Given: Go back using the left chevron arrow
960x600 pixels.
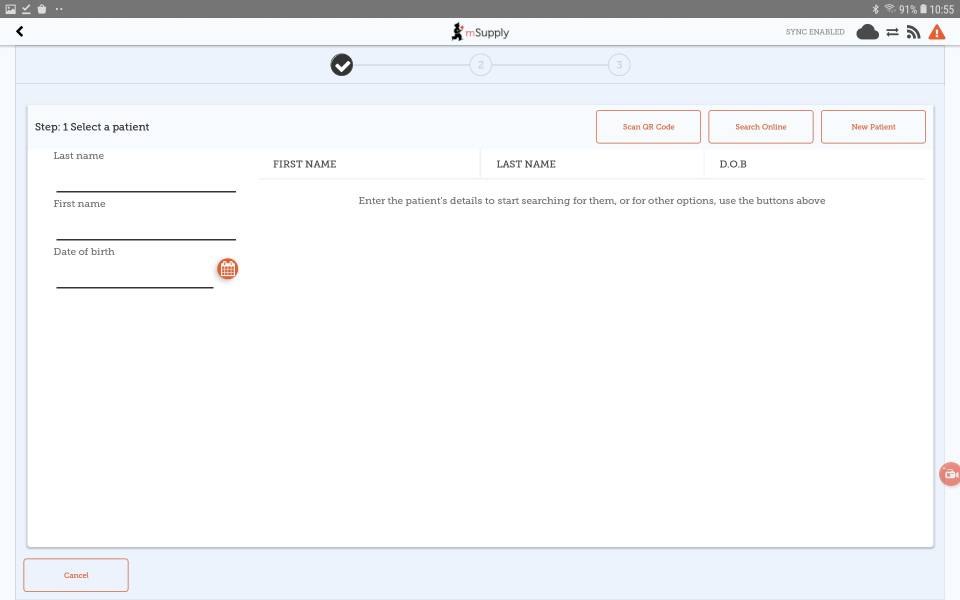Looking at the screenshot, I should [19, 32].
